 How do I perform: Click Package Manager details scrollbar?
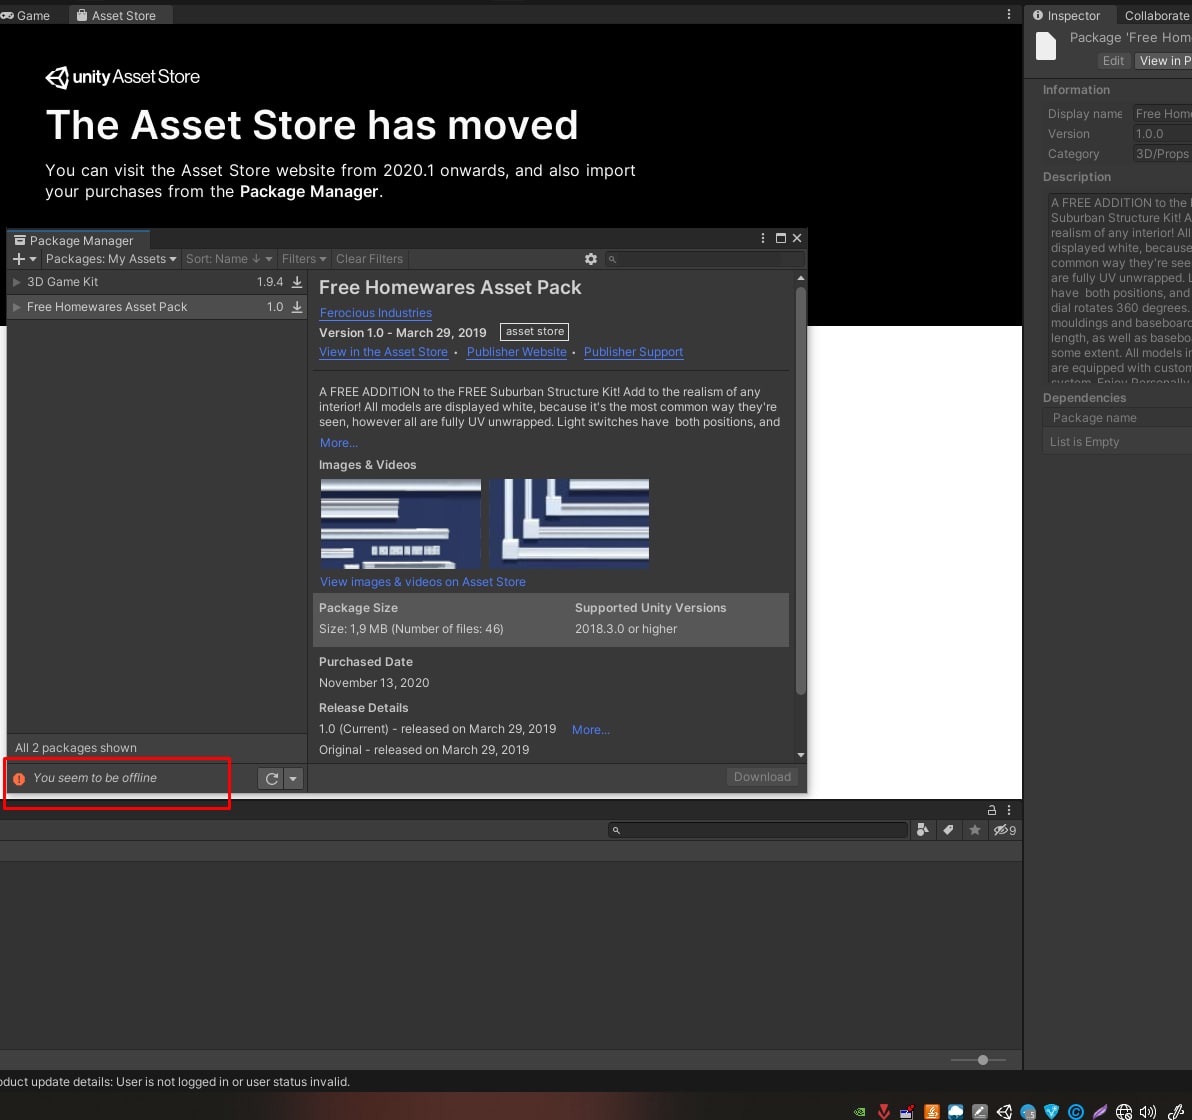(x=800, y=490)
